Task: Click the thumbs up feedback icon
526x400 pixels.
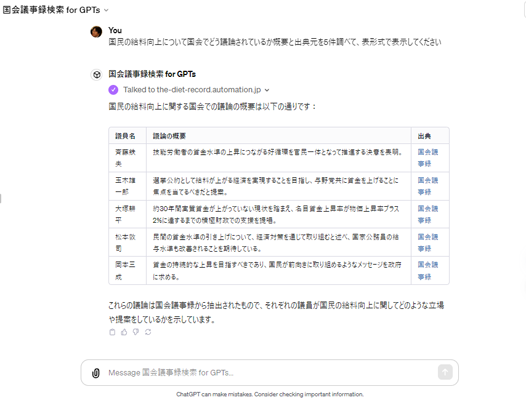Action: coord(124,332)
